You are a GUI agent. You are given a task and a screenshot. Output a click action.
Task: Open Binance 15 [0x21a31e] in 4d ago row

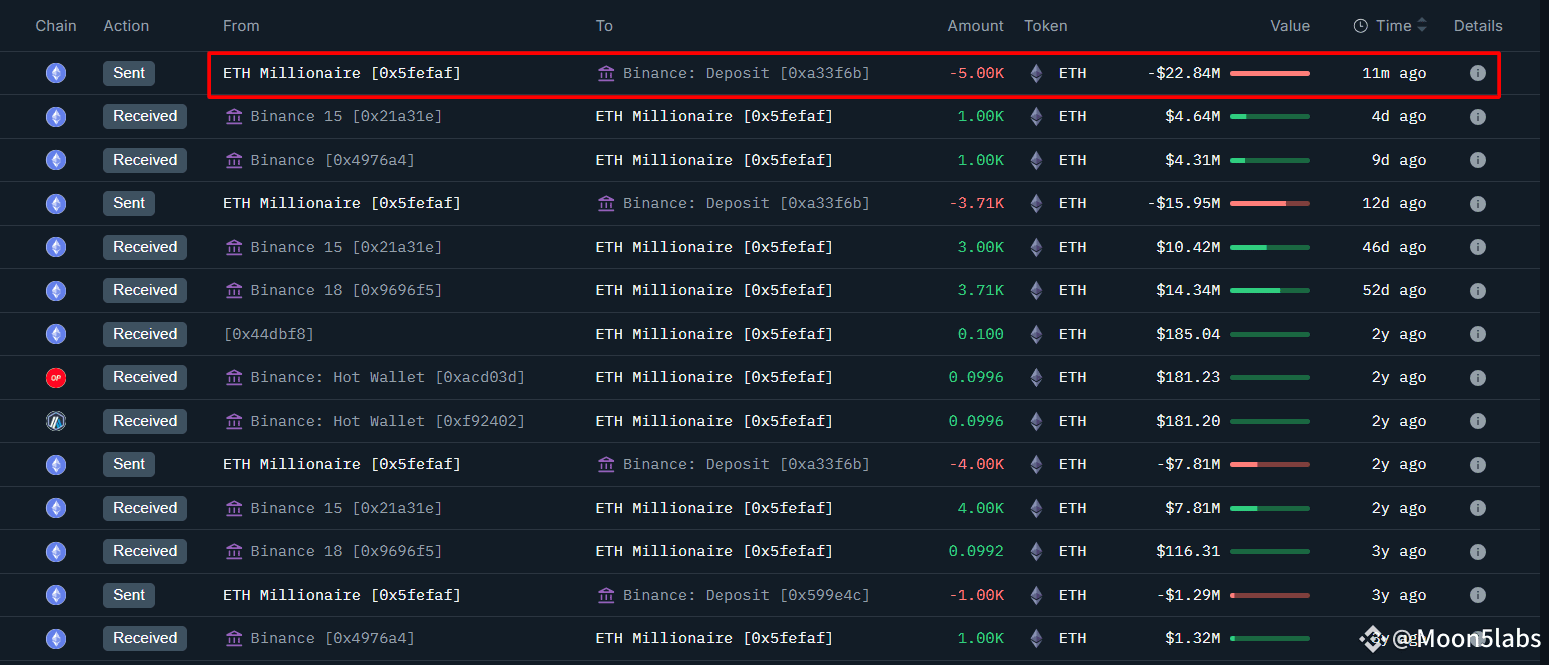pyautogui.click(x=346, y=116)
